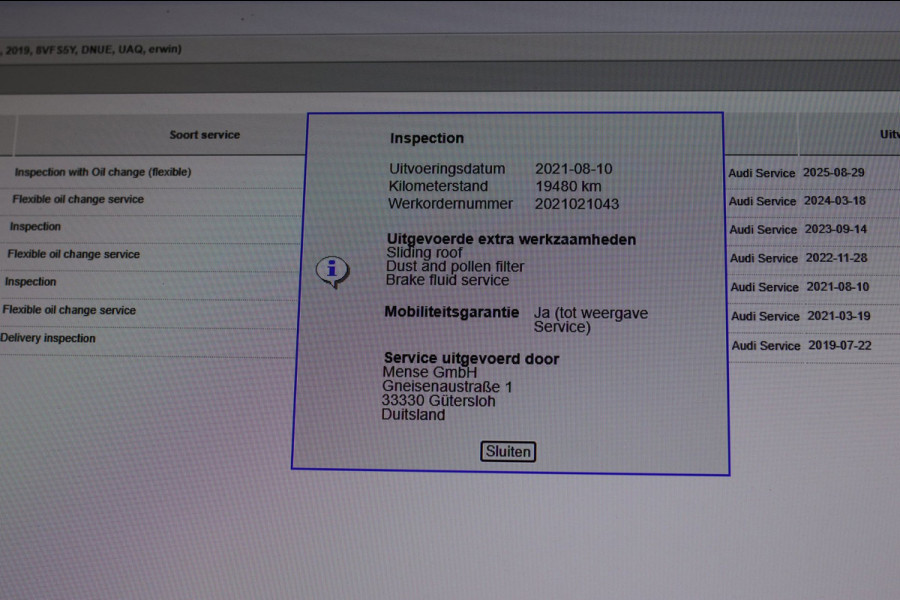Select the mileage value '19480 km'
The width and height of the screenshot is (900, 600).
568,187
